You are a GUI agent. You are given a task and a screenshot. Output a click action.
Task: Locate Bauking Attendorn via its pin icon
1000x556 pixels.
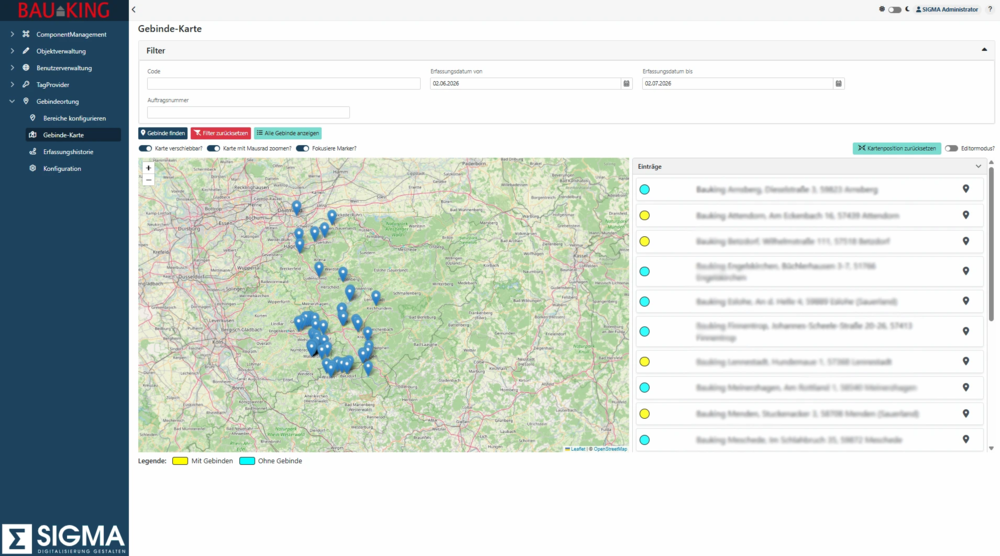966,215
